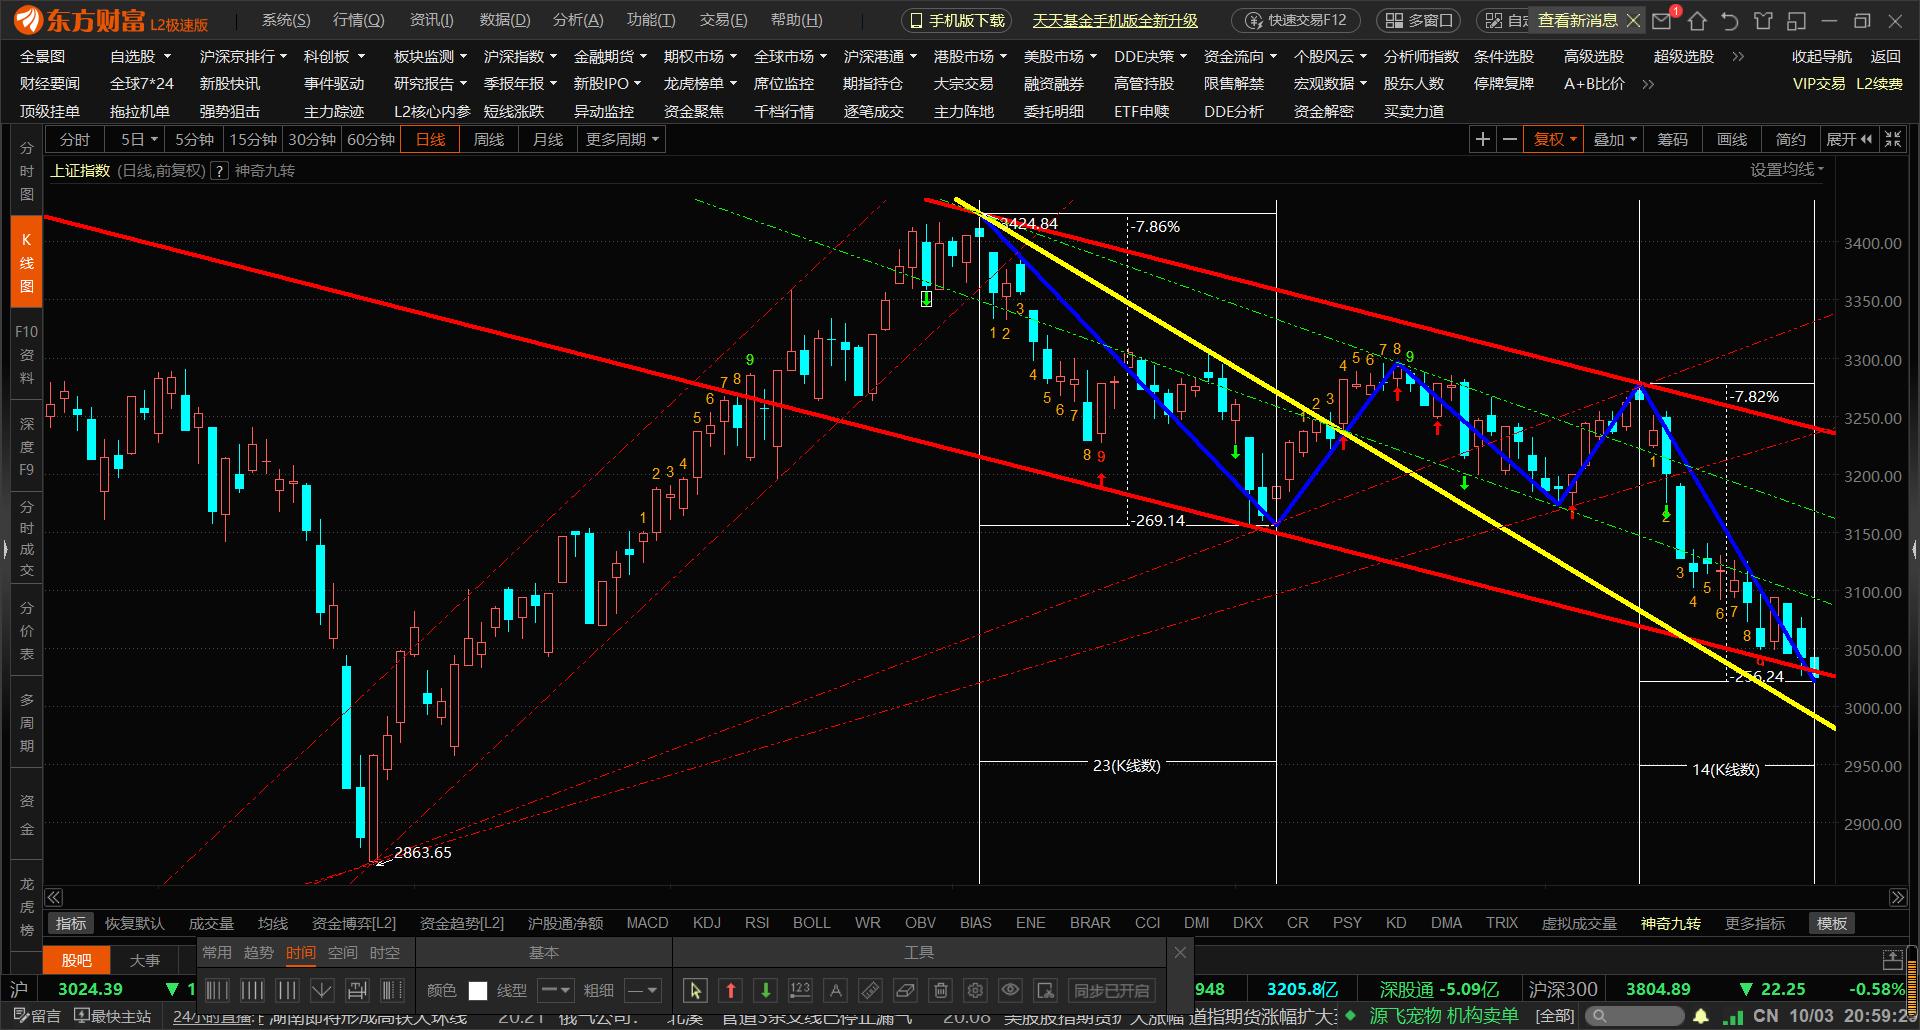Screen dimensions: 1920x1030
Task: Click the 多窗口 button
Action: 1419,20
